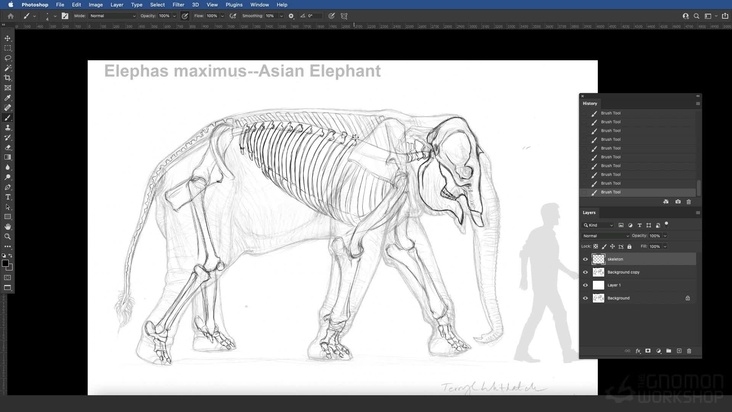
Task: Select the Hand tool
Action: coord(7,227)
